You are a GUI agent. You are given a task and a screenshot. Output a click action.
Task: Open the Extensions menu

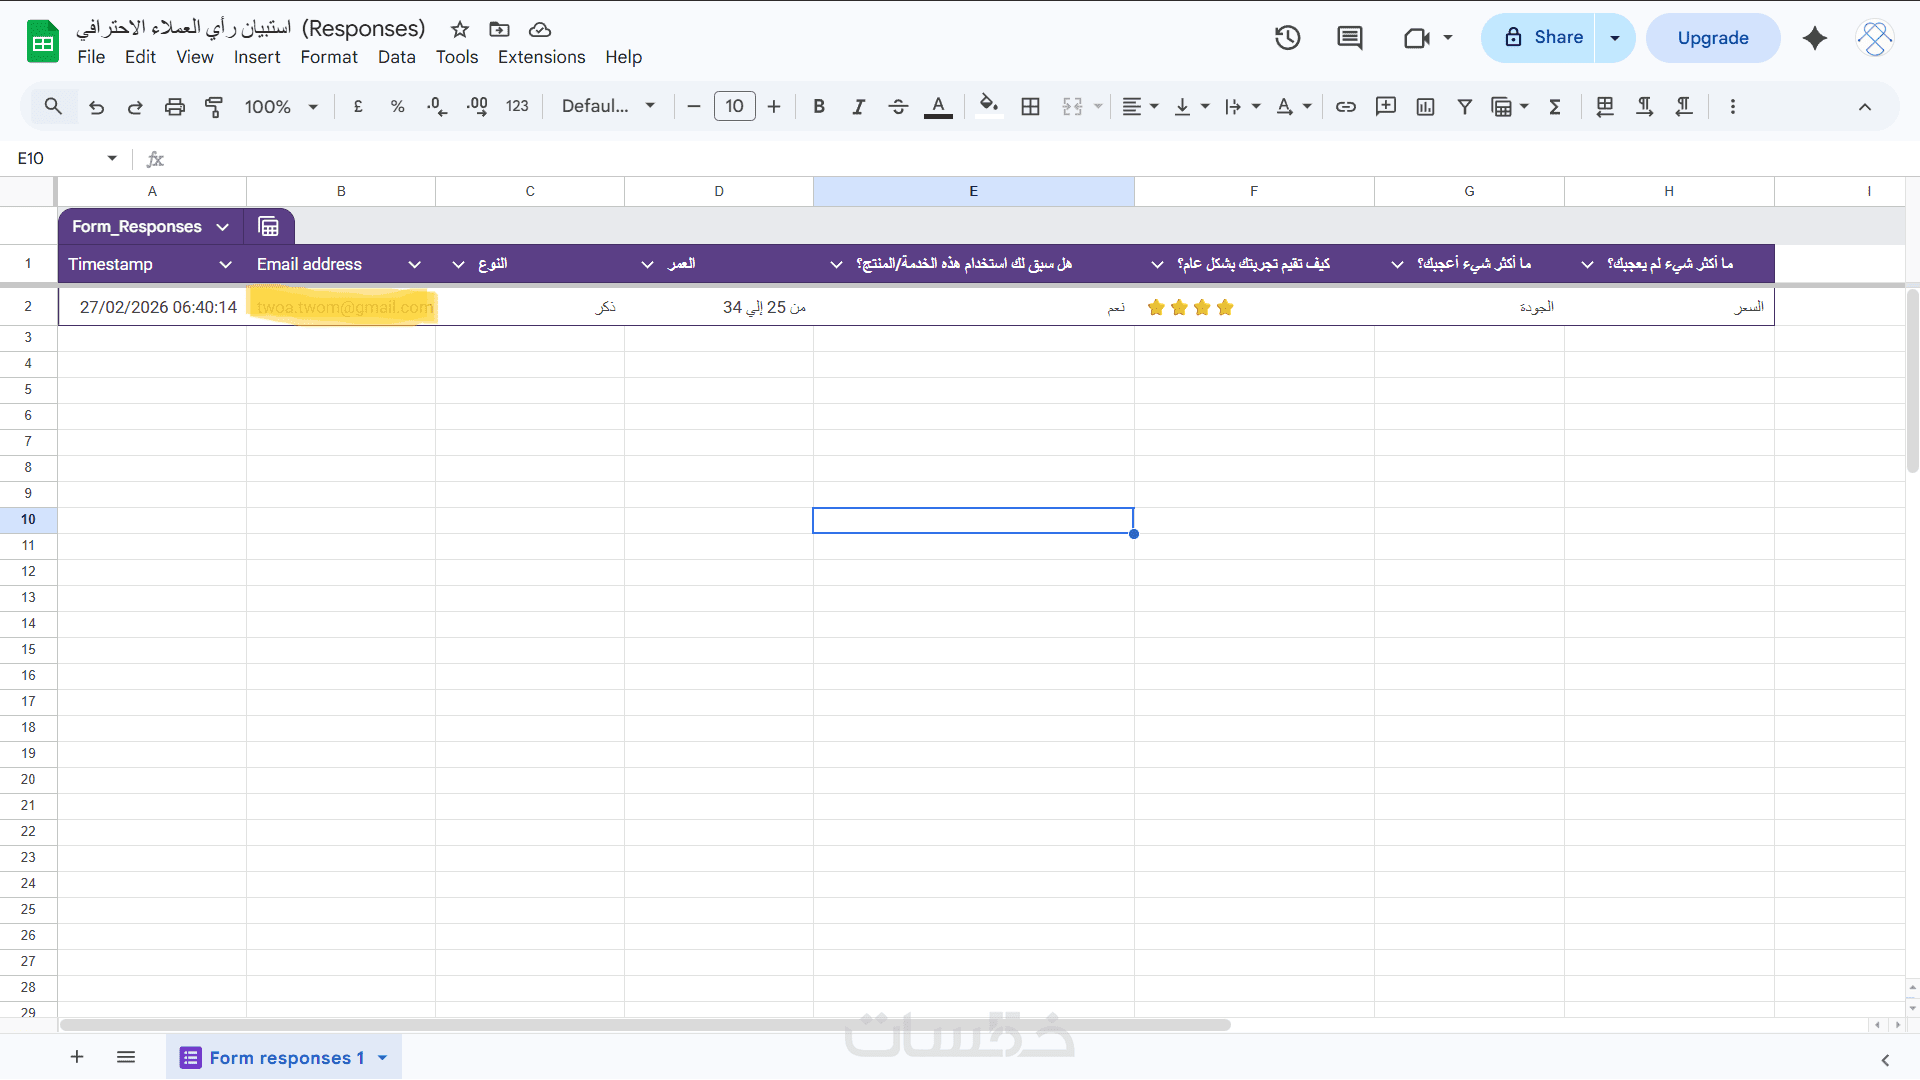(541, 57)
